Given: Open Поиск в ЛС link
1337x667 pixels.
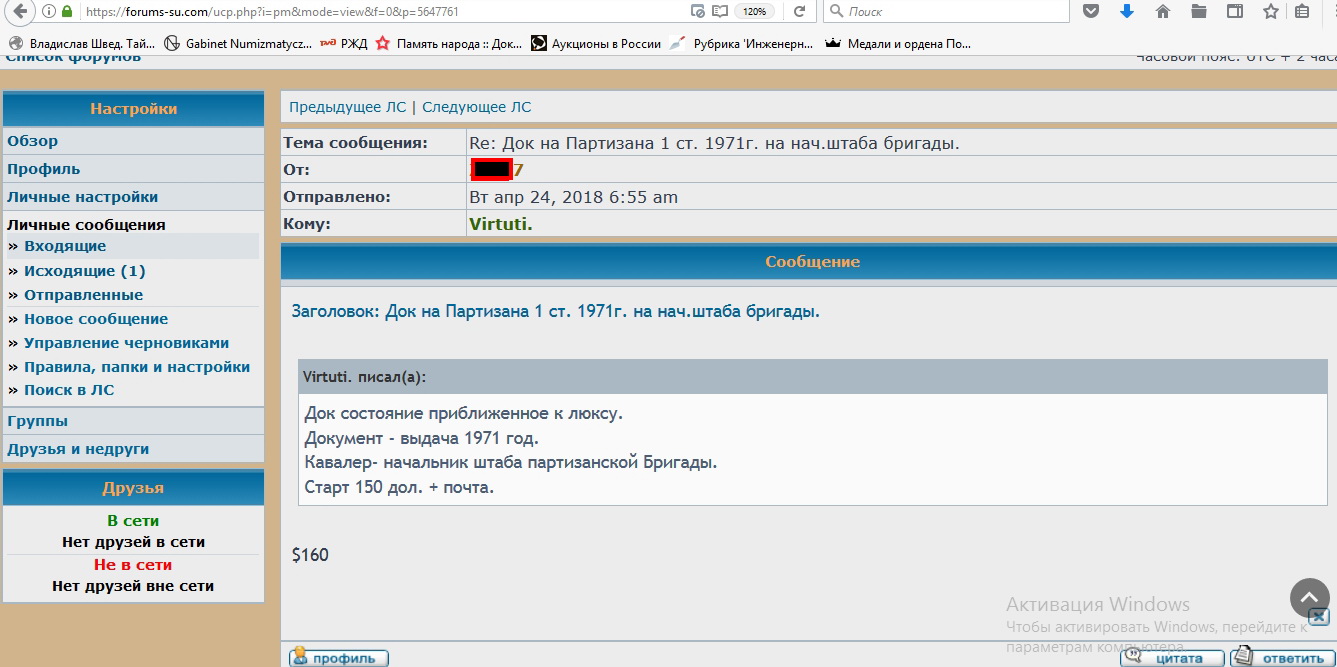Looking at the screenshot, I should coord(69,390).
